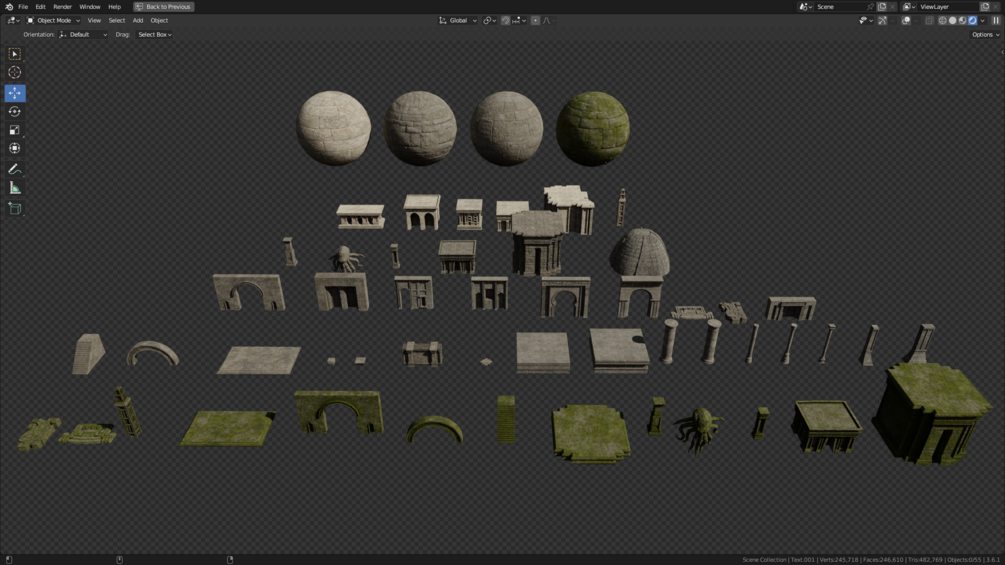Image resolution: width=1005 pixels, height=565 pixels.
Task: Click New Scene icon beside Scene field
Action: pos(882,6)
